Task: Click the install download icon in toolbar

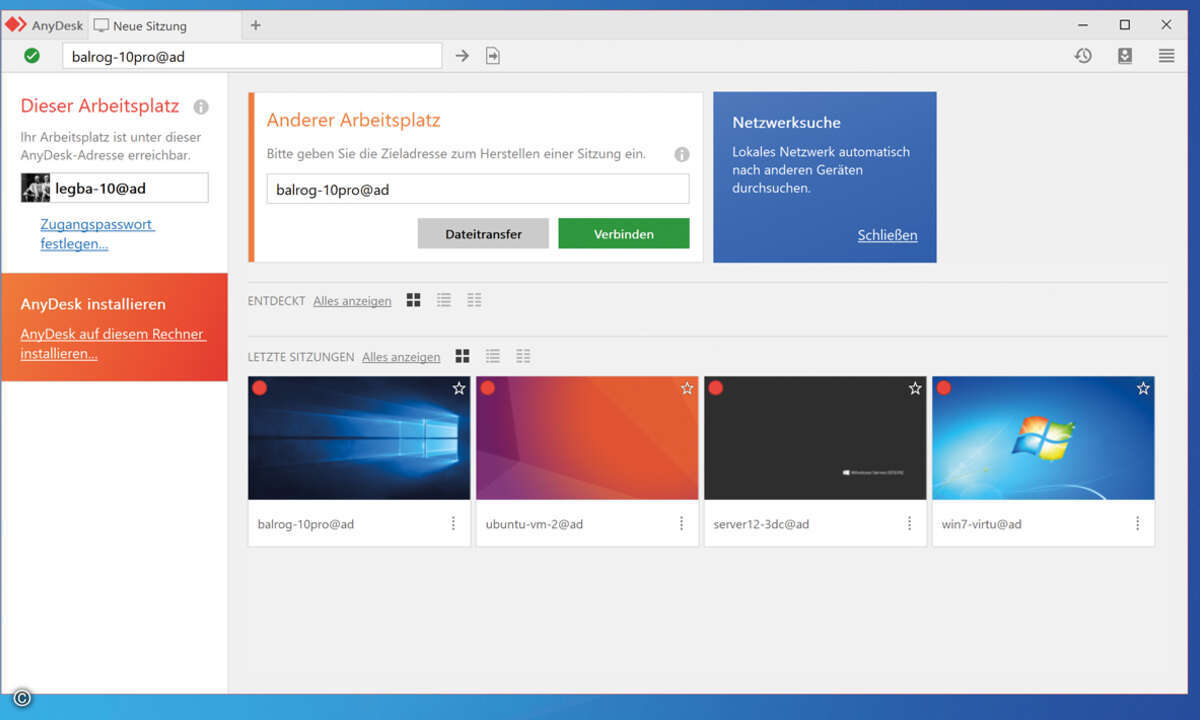Action: coord(1125,56)
